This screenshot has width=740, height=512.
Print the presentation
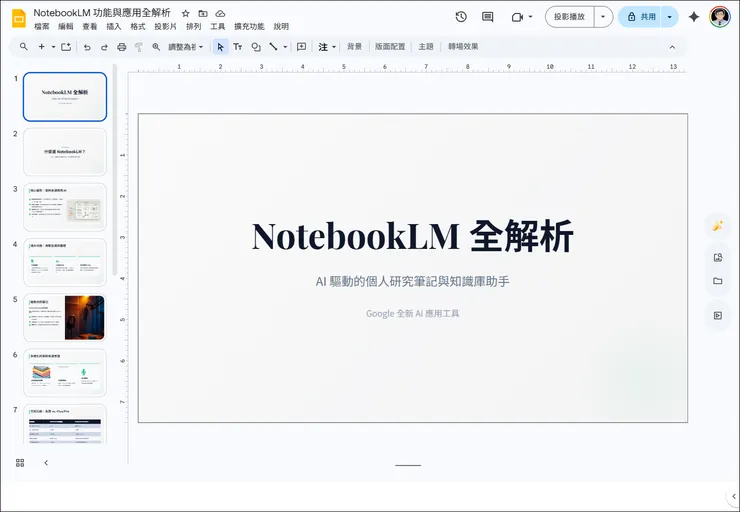[122, 47]
